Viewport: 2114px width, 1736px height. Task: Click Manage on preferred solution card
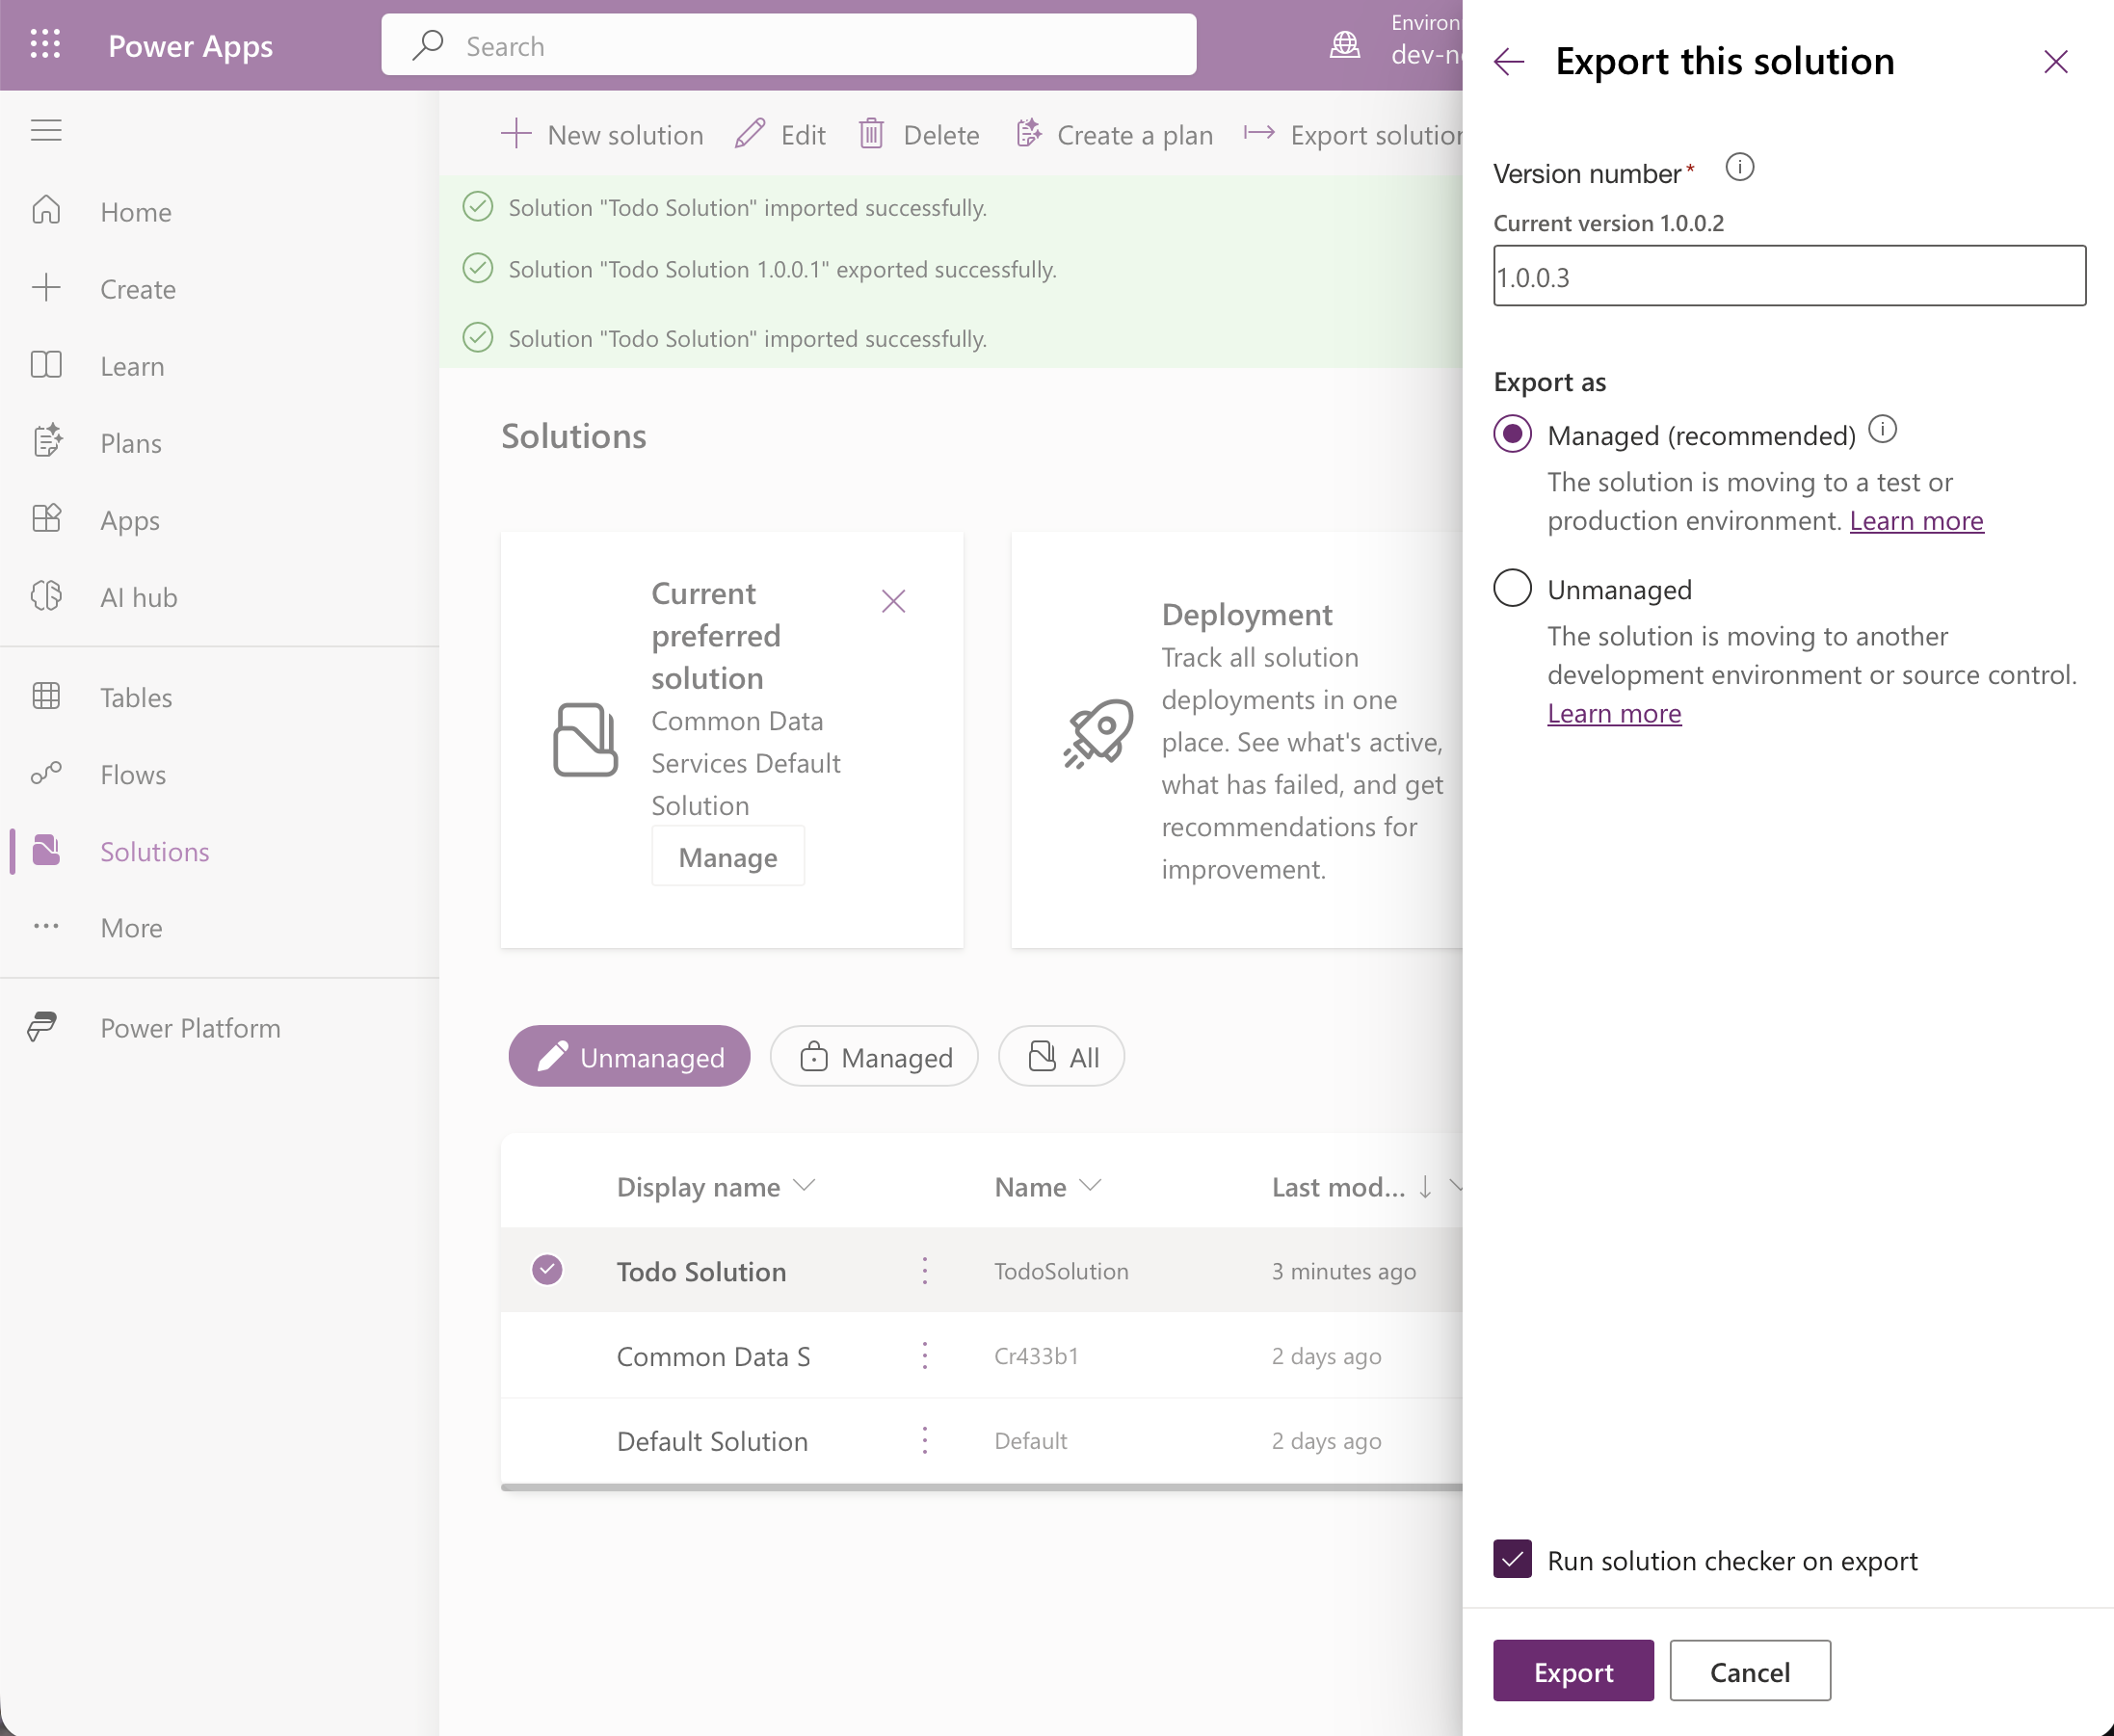727,857
